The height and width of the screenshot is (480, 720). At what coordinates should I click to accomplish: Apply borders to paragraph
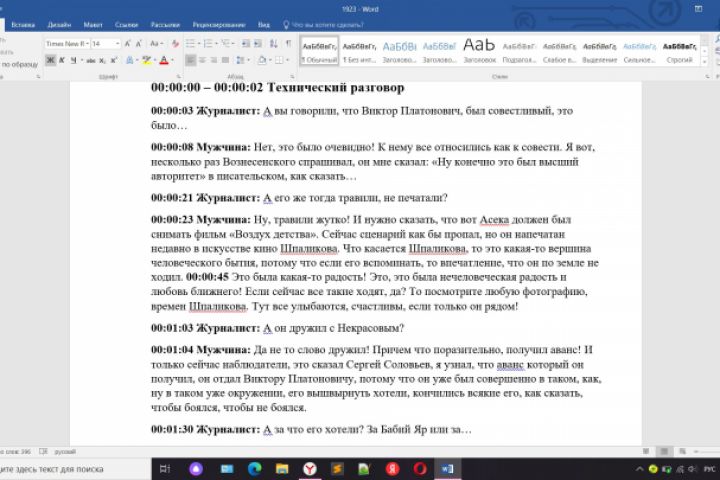(x=279, y=60)
